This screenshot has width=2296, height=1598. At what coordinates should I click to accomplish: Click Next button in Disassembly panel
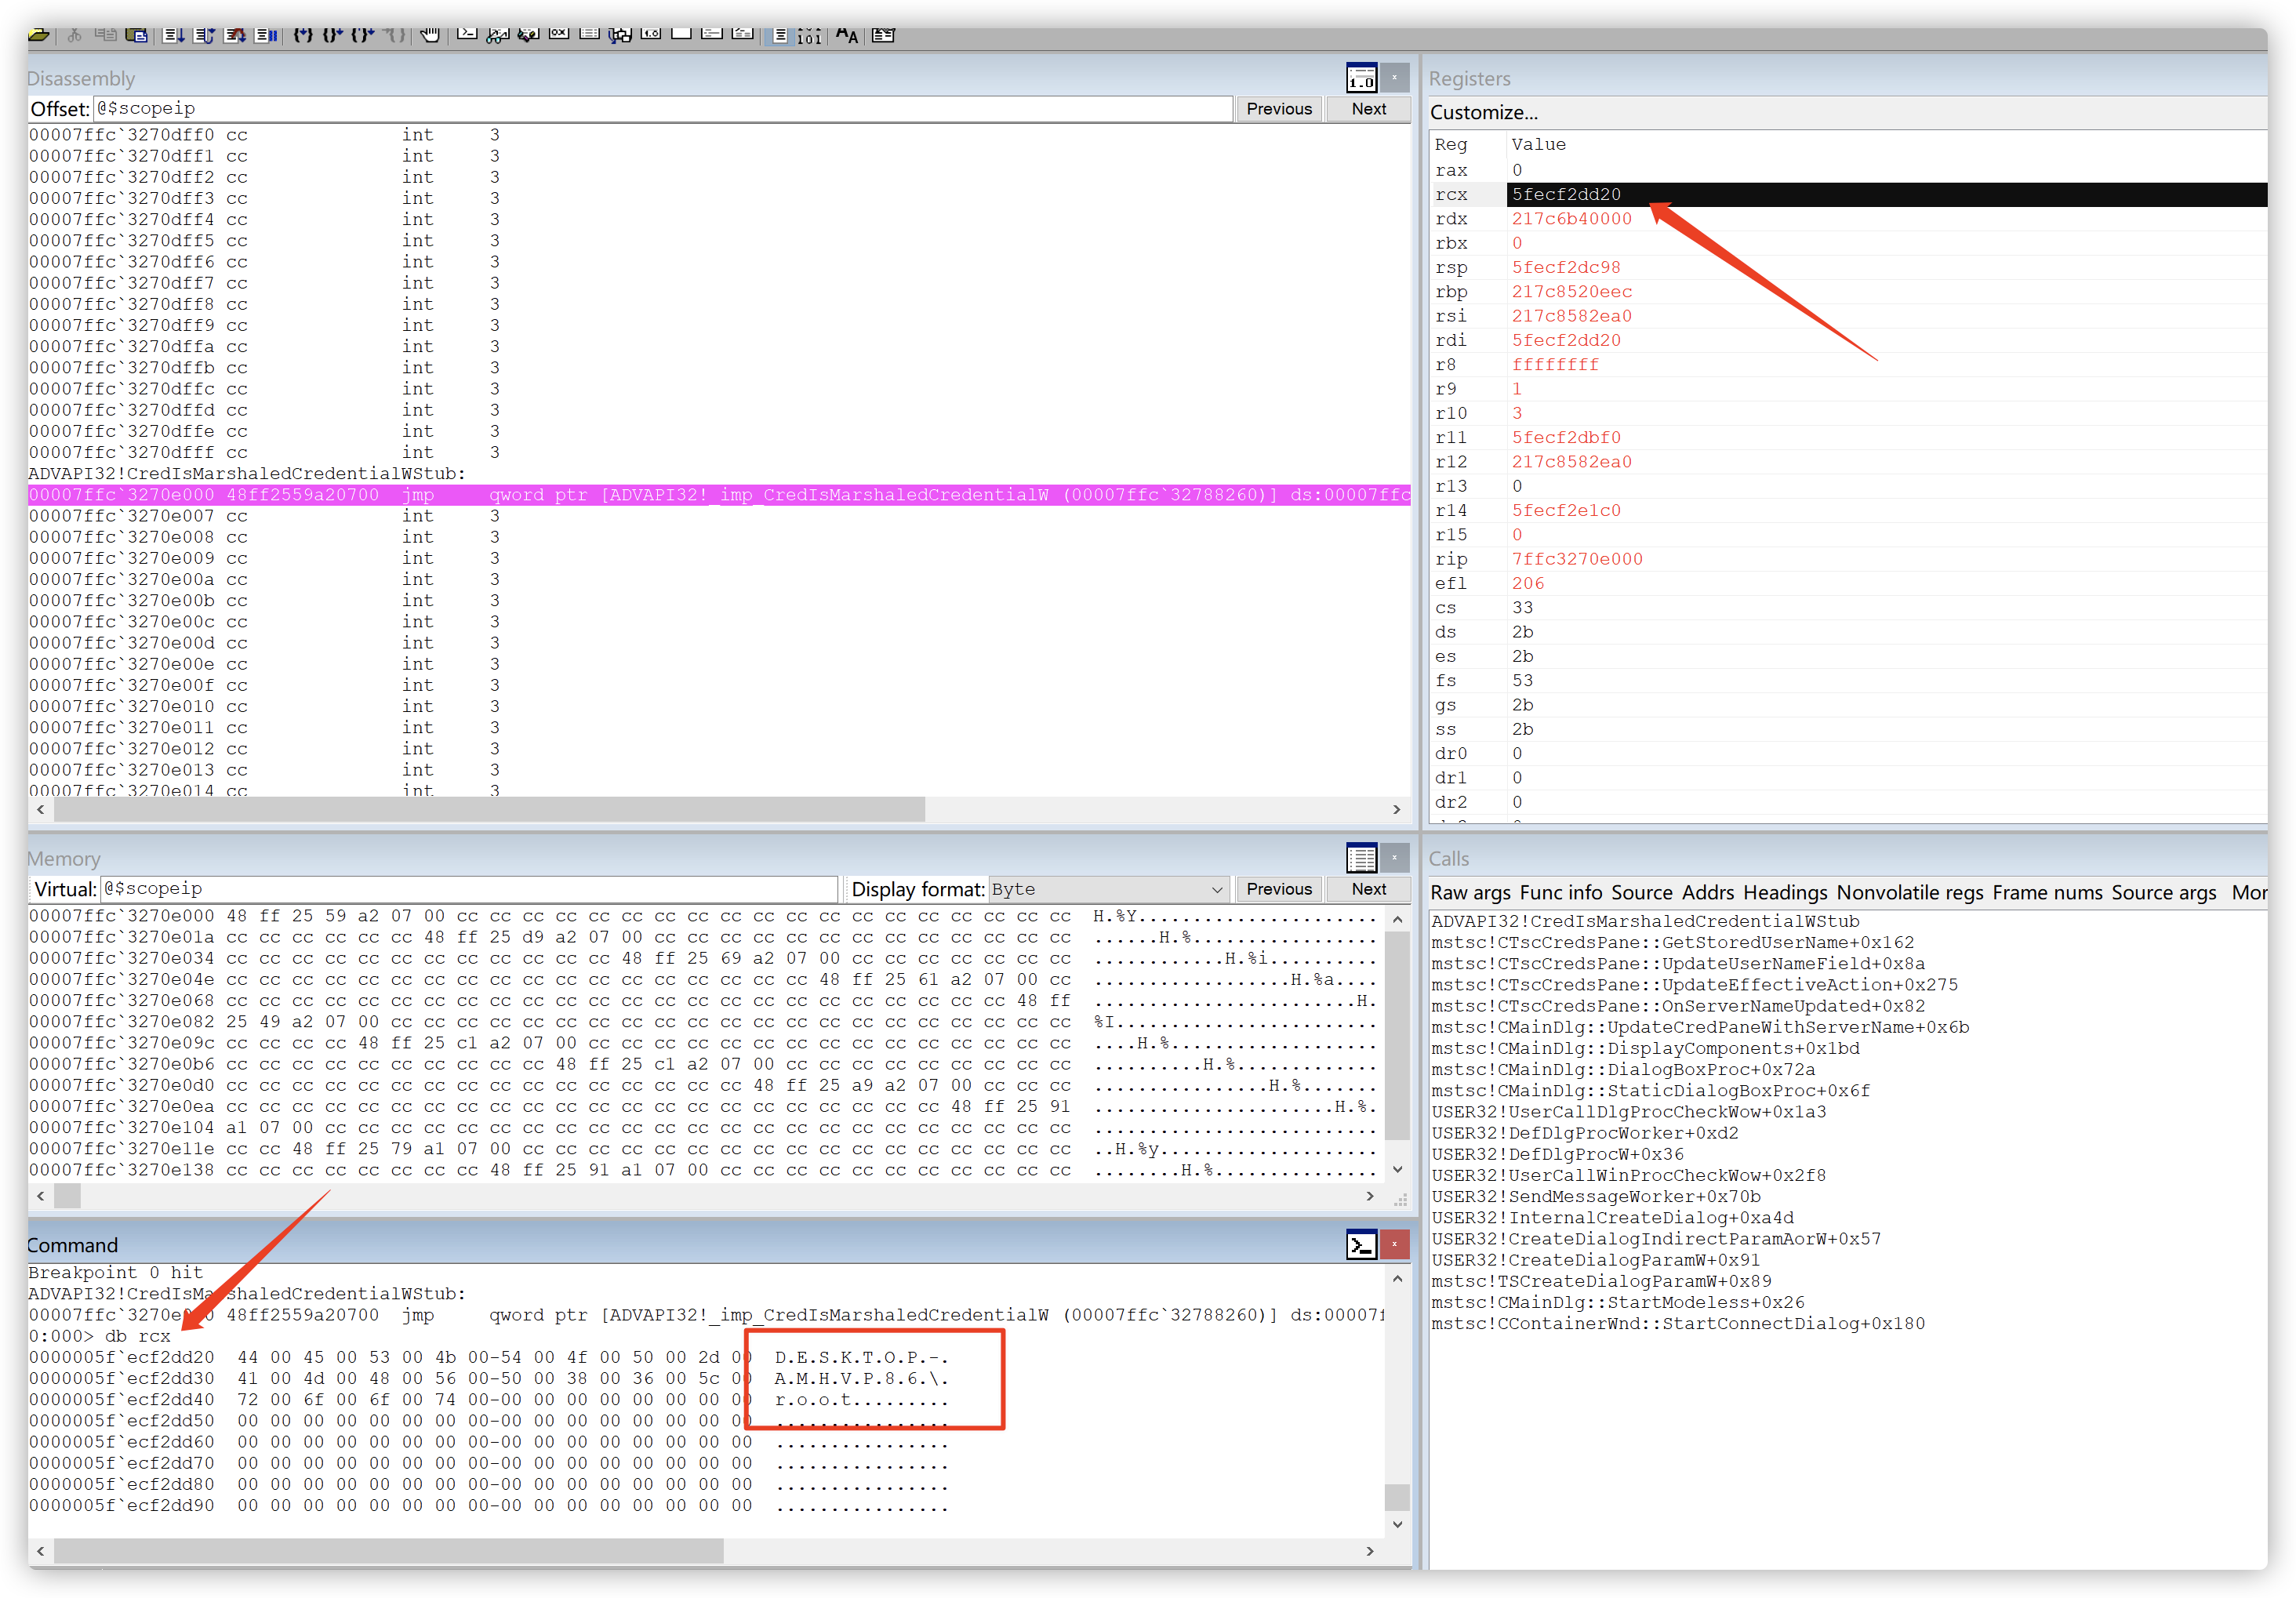1368,109
